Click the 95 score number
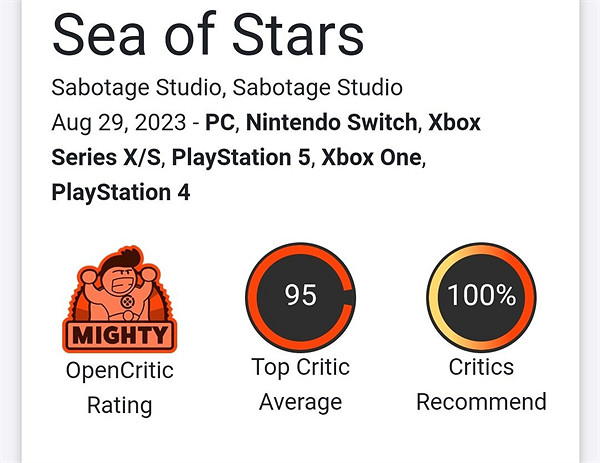Viewport: 600px width, 463px height. tap(300, 295)
